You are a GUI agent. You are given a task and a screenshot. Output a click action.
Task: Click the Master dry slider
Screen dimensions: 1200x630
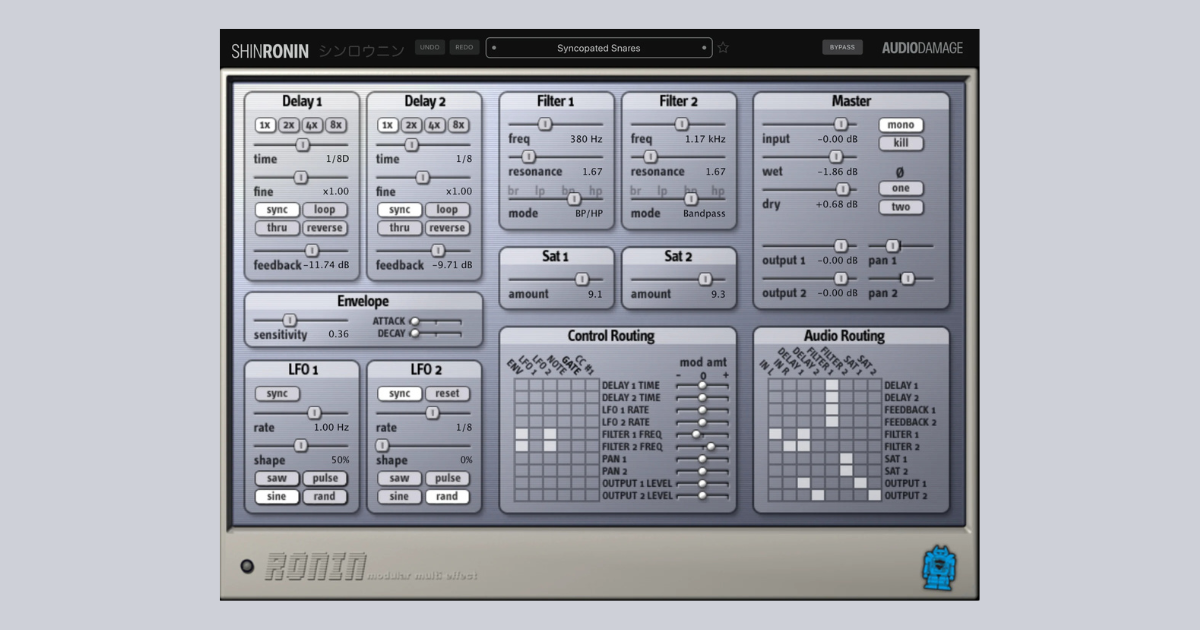(810, 189)
